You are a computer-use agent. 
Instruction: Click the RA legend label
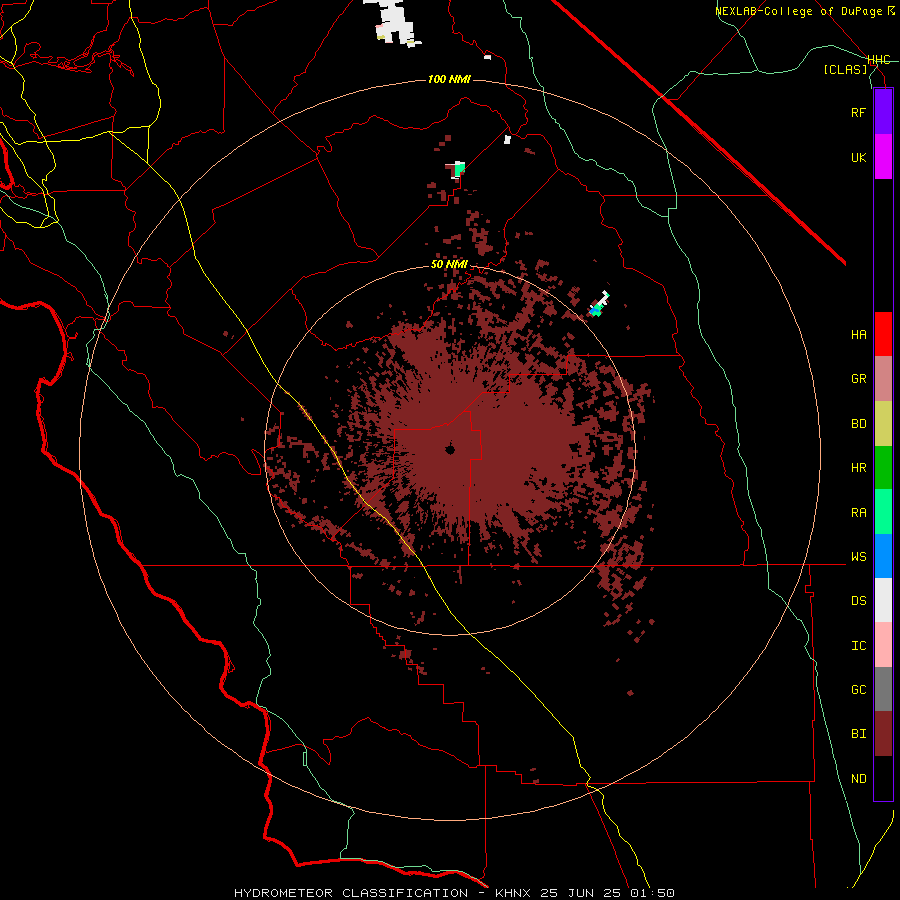point(858,513)
